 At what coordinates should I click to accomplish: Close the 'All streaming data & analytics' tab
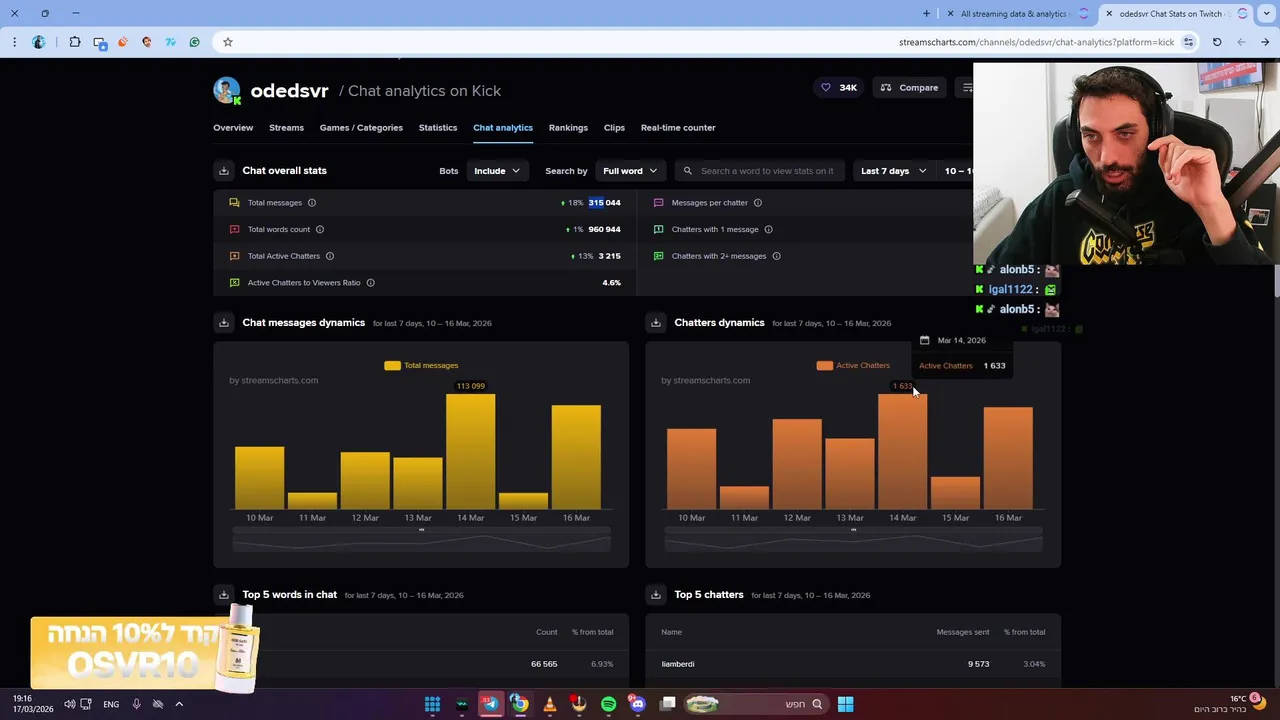[950, 14]
